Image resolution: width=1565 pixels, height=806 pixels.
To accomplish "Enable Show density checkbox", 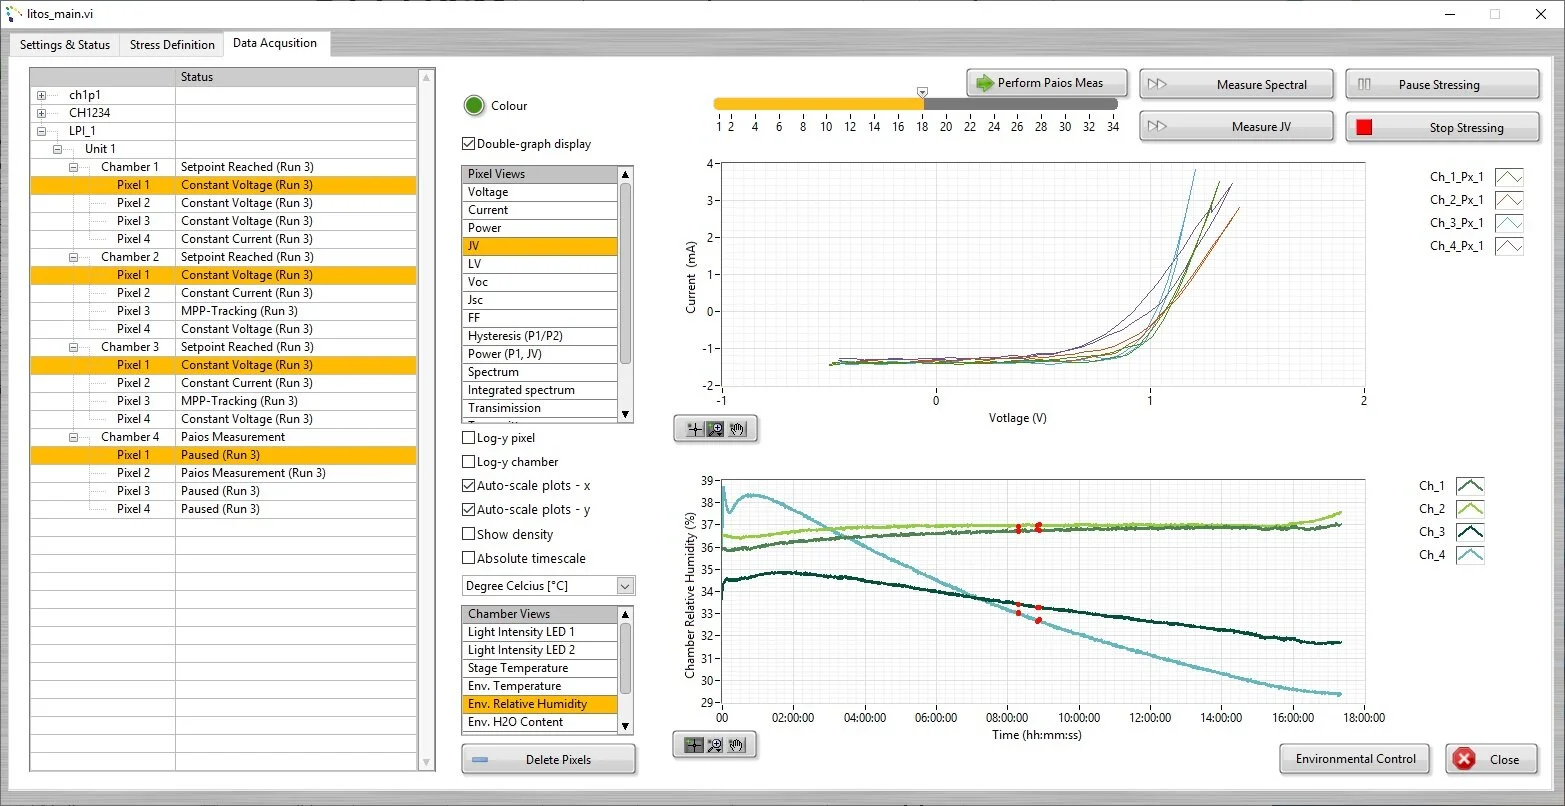I will (x=469, y=534).
